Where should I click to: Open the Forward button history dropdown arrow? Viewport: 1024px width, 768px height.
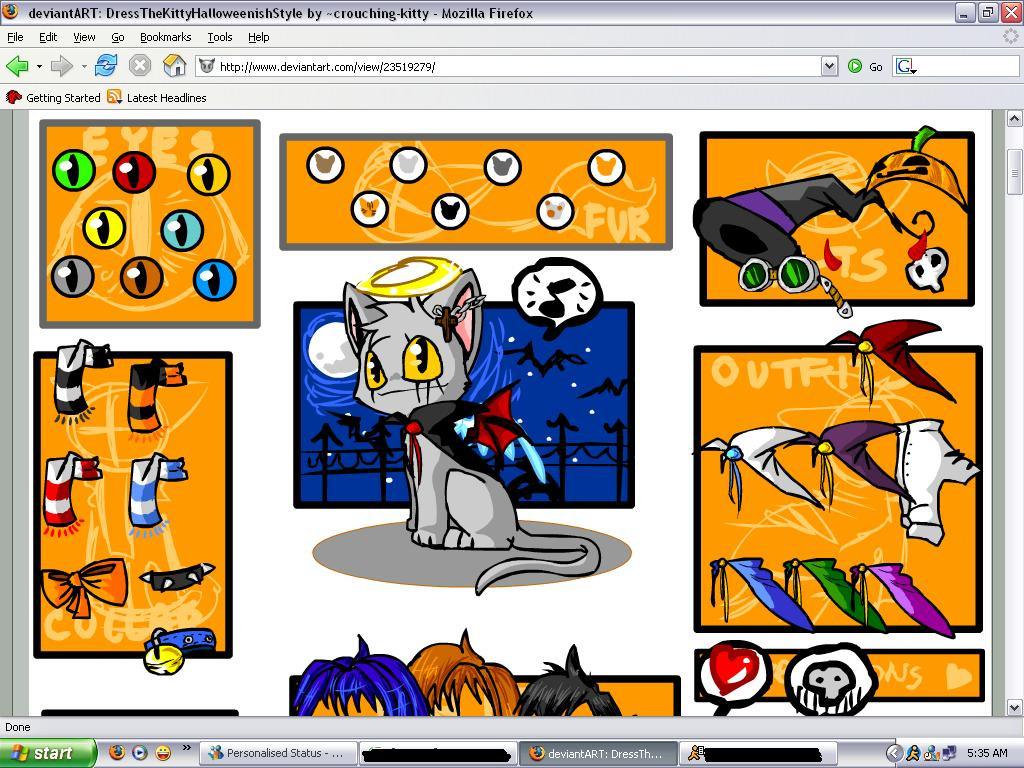84,66
